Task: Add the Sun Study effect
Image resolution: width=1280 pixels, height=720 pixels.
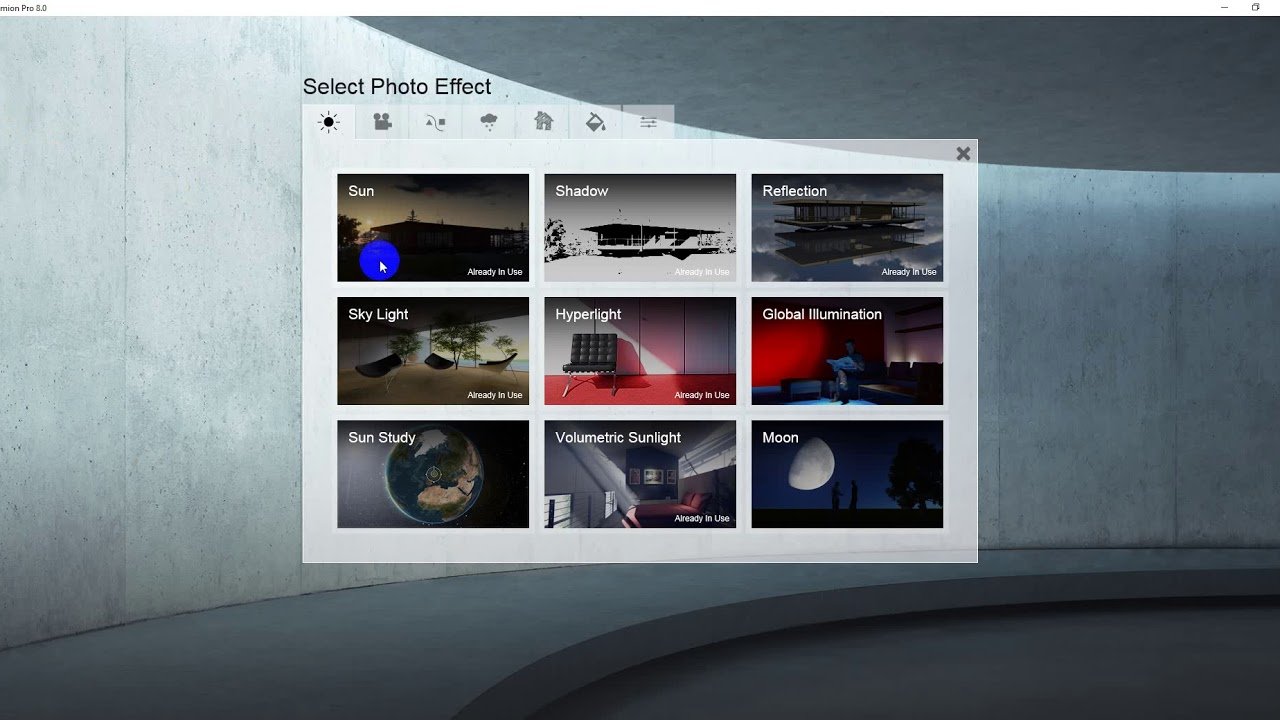Action: pos(433,474)
